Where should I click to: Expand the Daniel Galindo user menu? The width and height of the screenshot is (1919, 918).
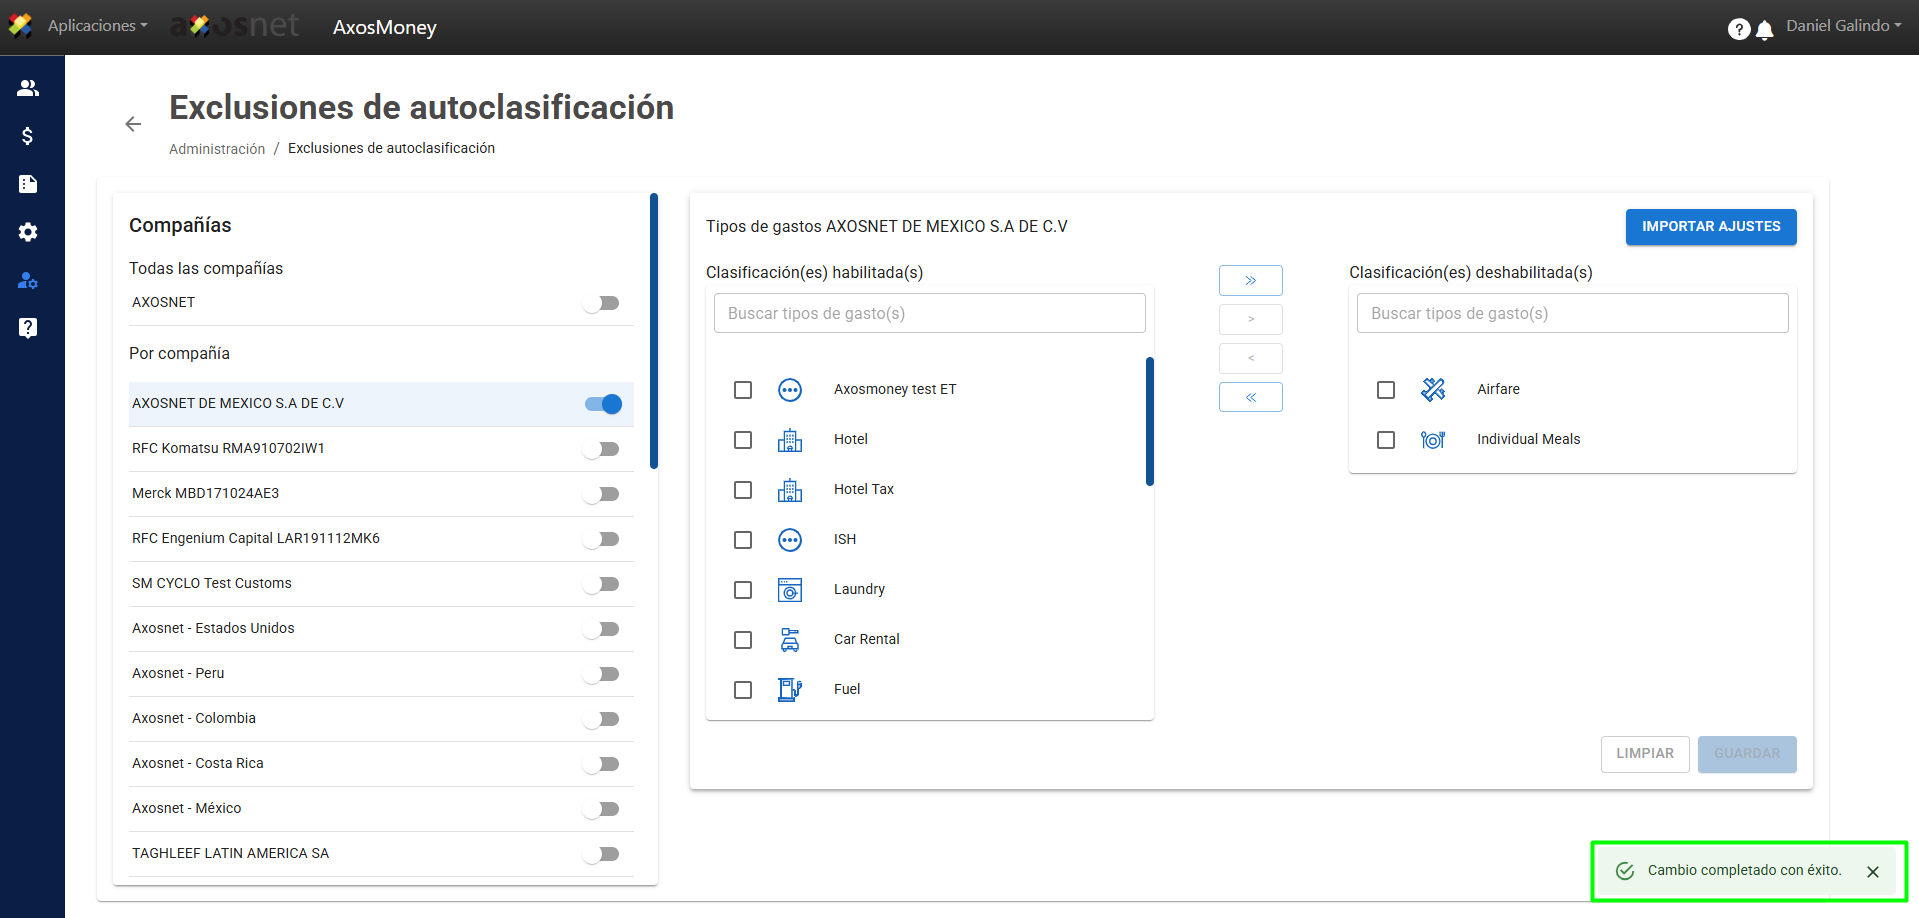tap(1843, 26)
